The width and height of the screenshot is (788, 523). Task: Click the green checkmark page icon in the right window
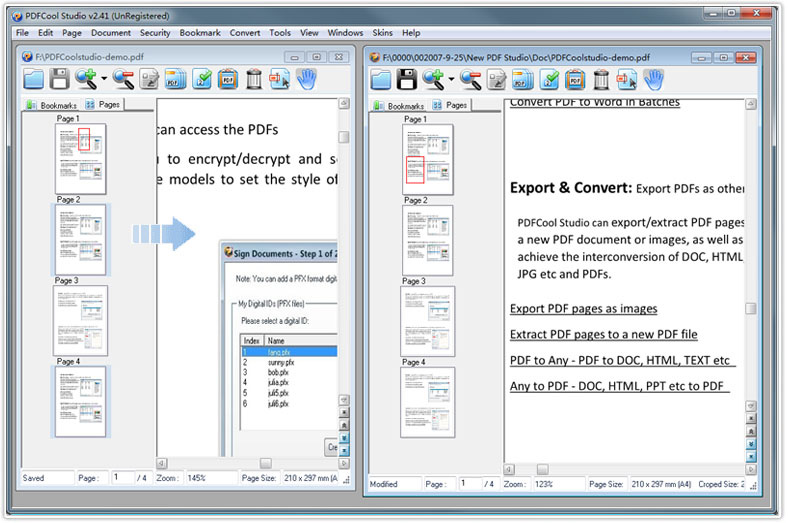[x=549, y=80]
